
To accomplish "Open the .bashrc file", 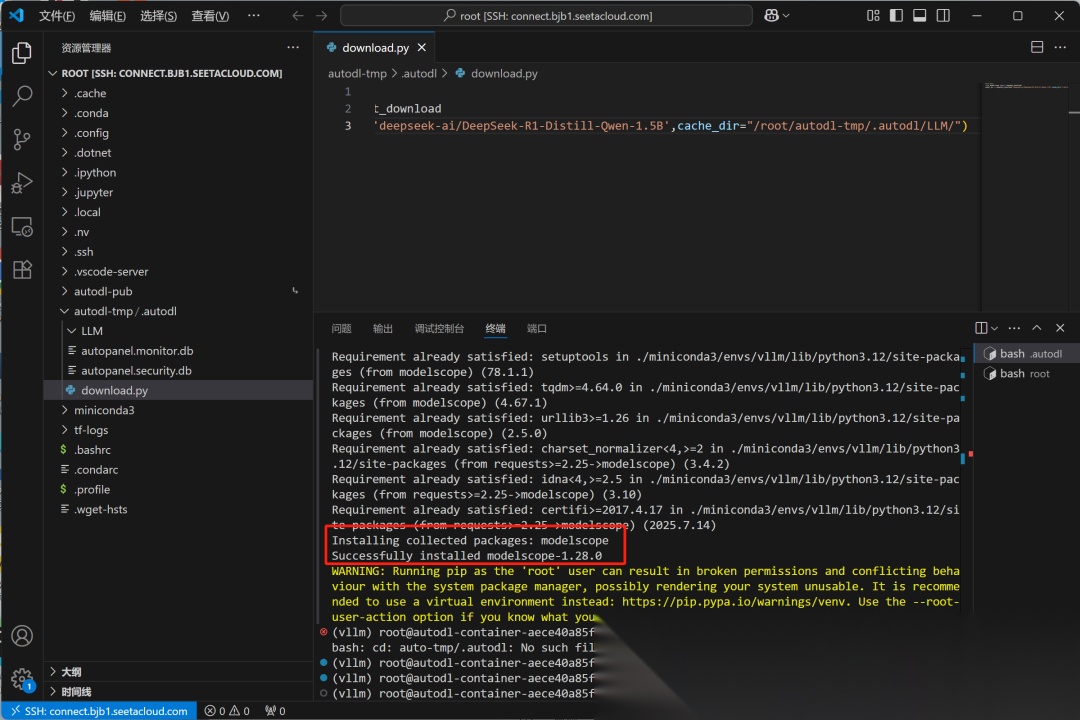I will (x=178, y=450).
